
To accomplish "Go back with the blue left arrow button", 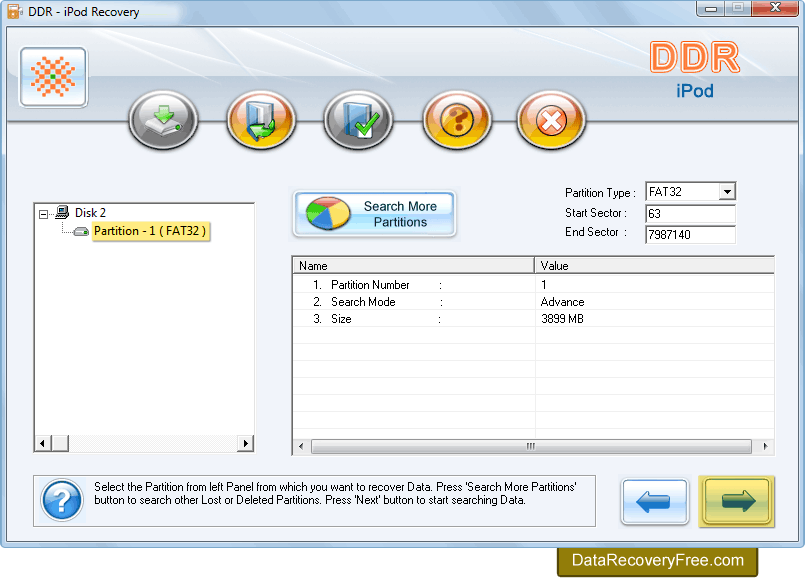I will tap(655, 502).
